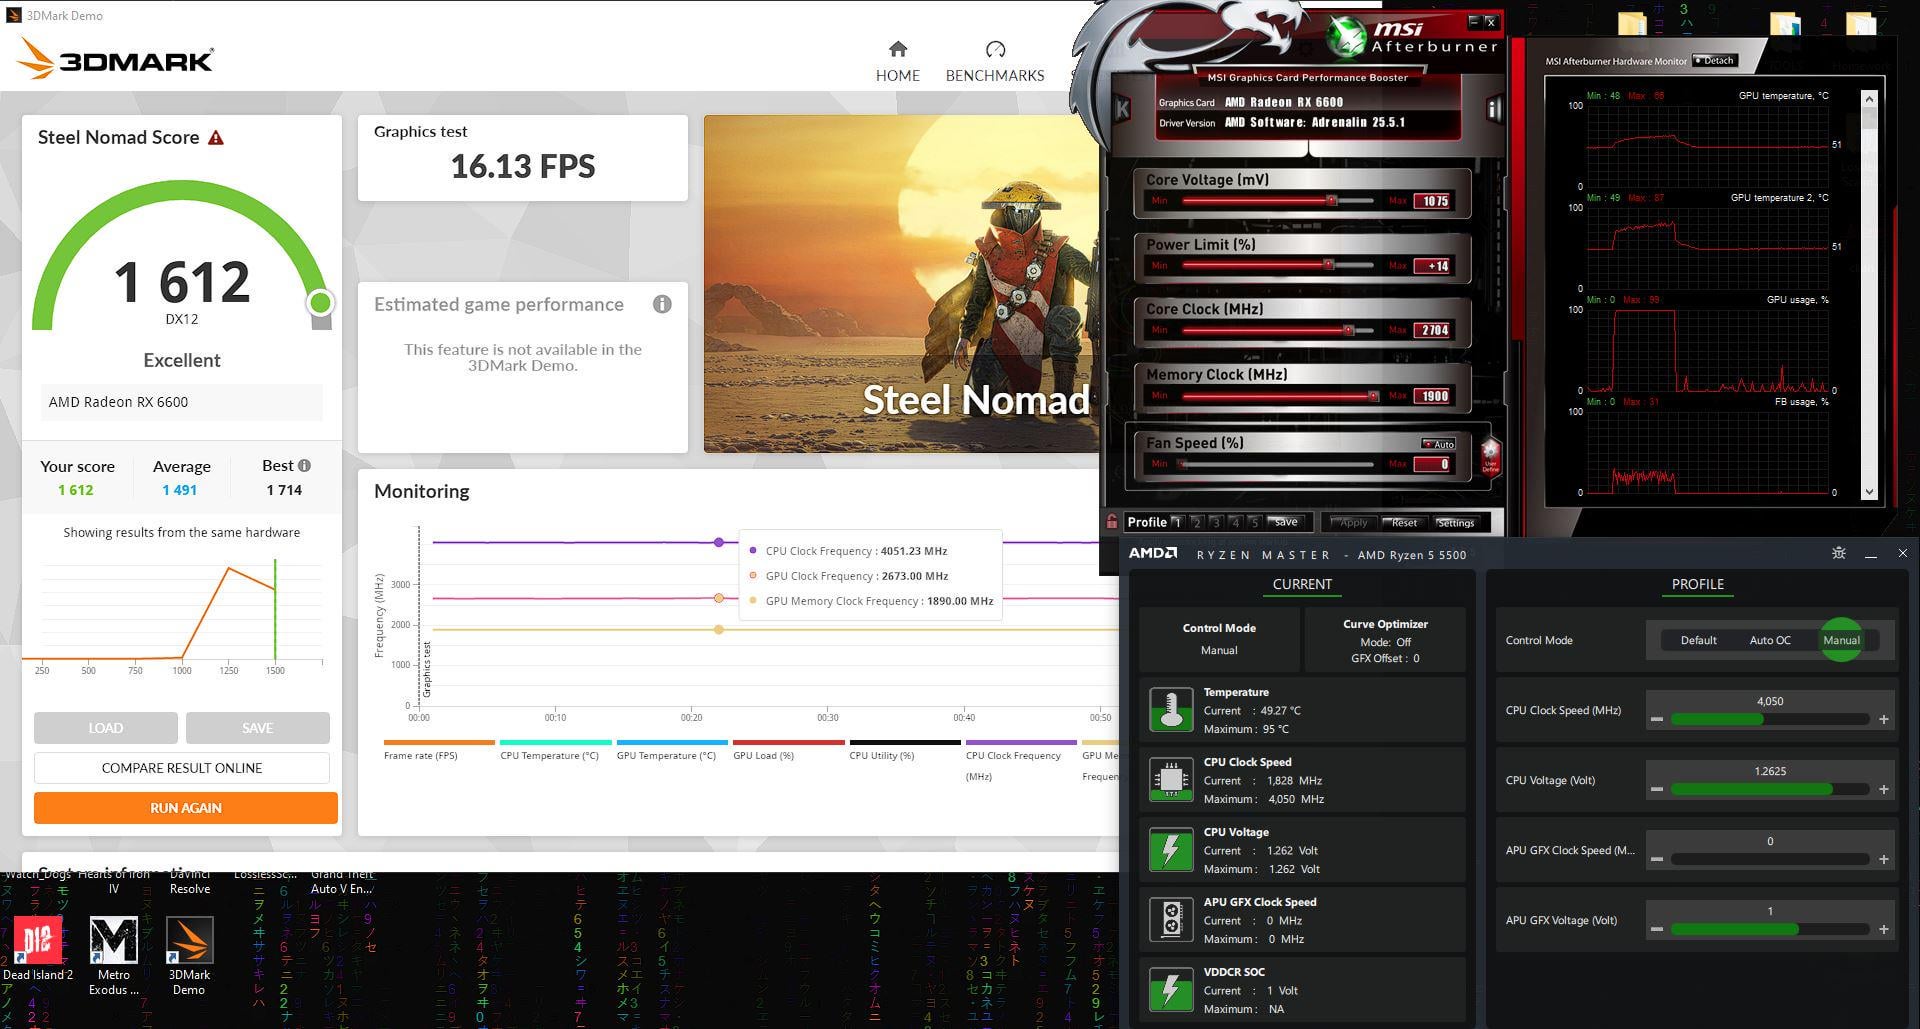Click the Kombustor K button in Afterburner
Viewport: 1920px width, 1029px height.
coord(1121,109)
